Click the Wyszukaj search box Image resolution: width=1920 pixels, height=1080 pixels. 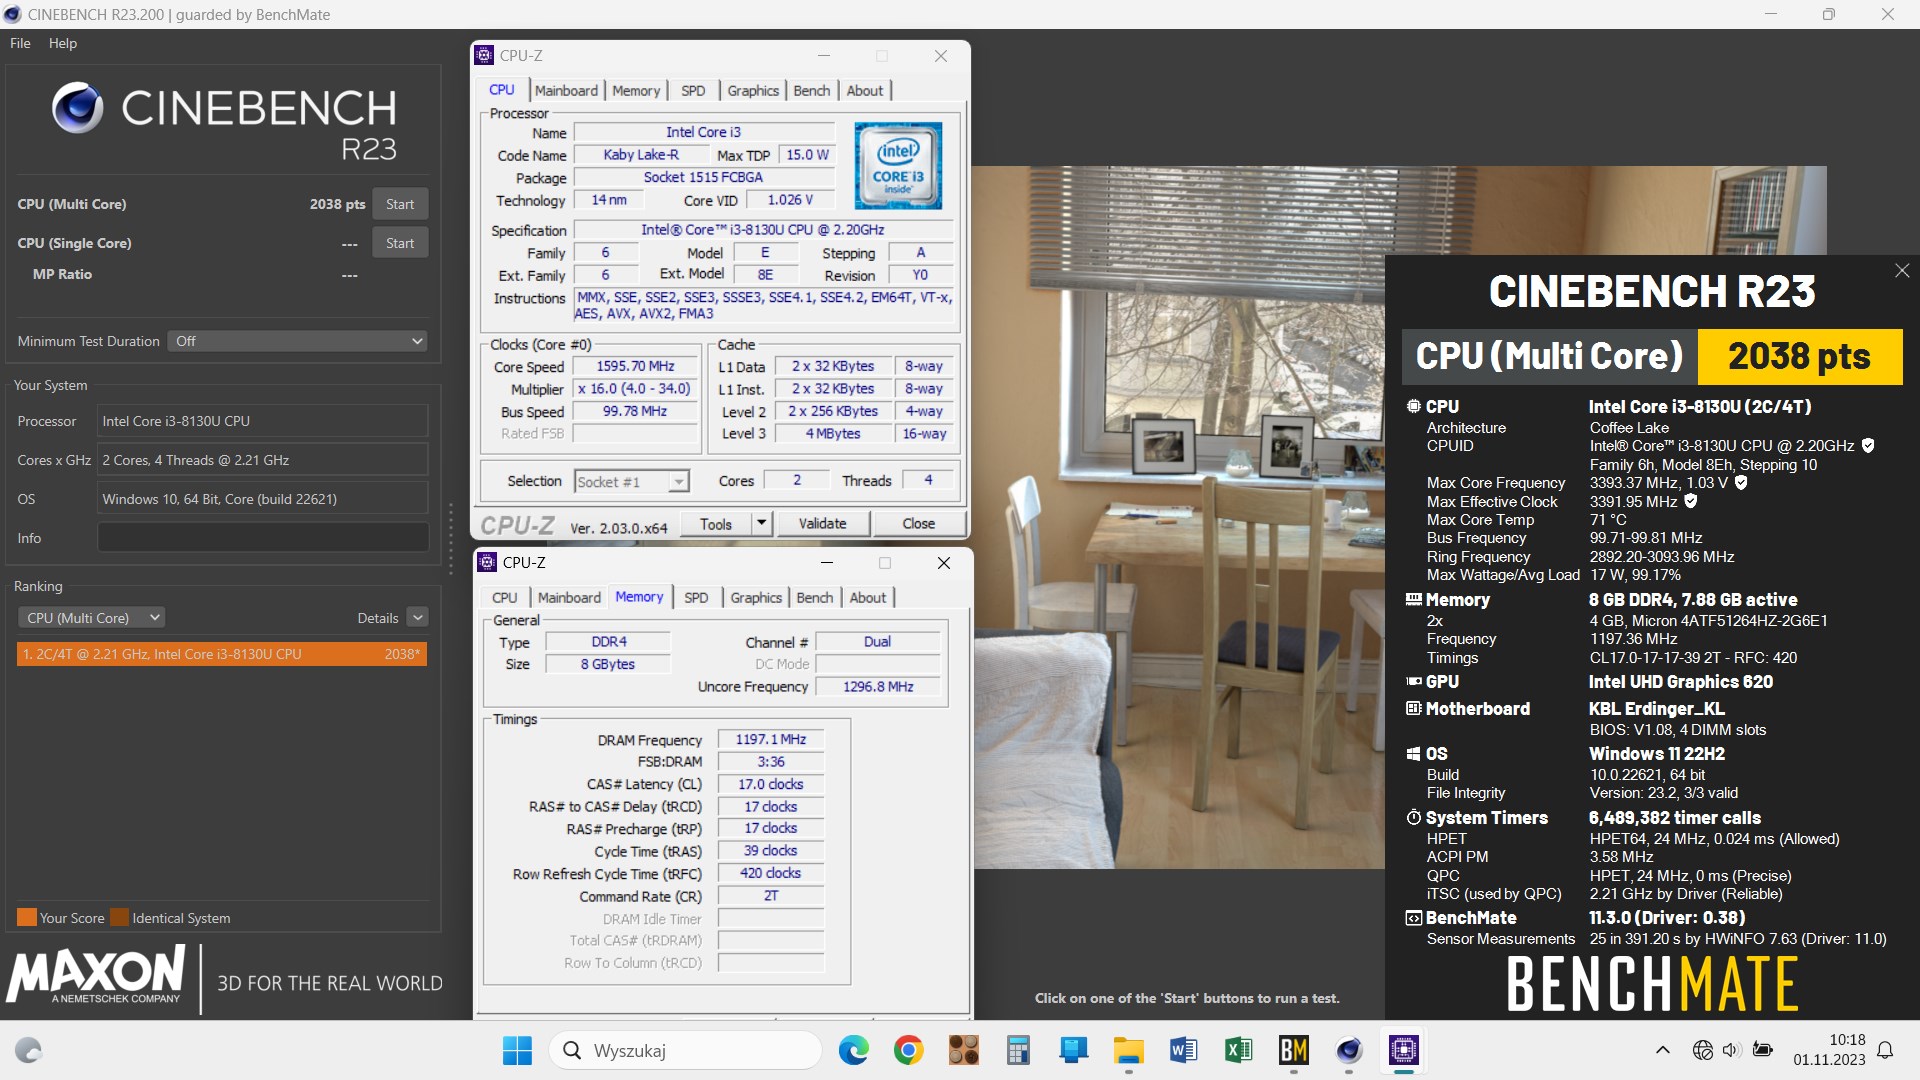(685, 1050)
